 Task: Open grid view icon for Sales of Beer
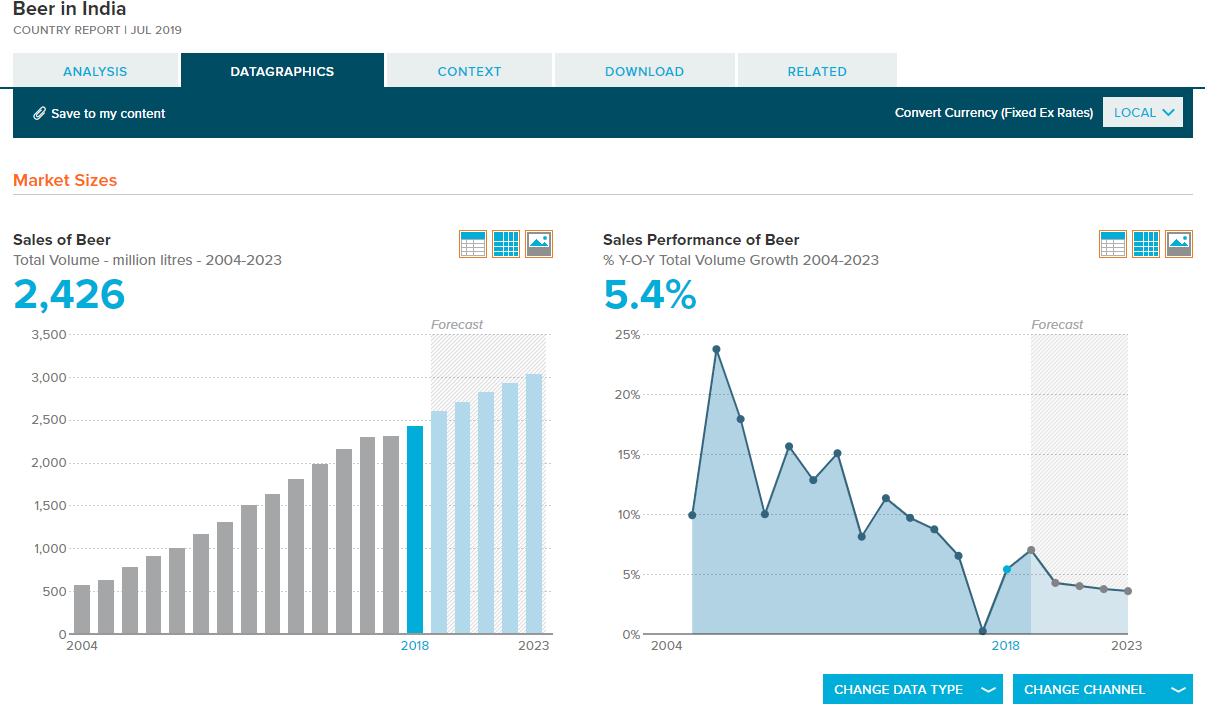506,244
